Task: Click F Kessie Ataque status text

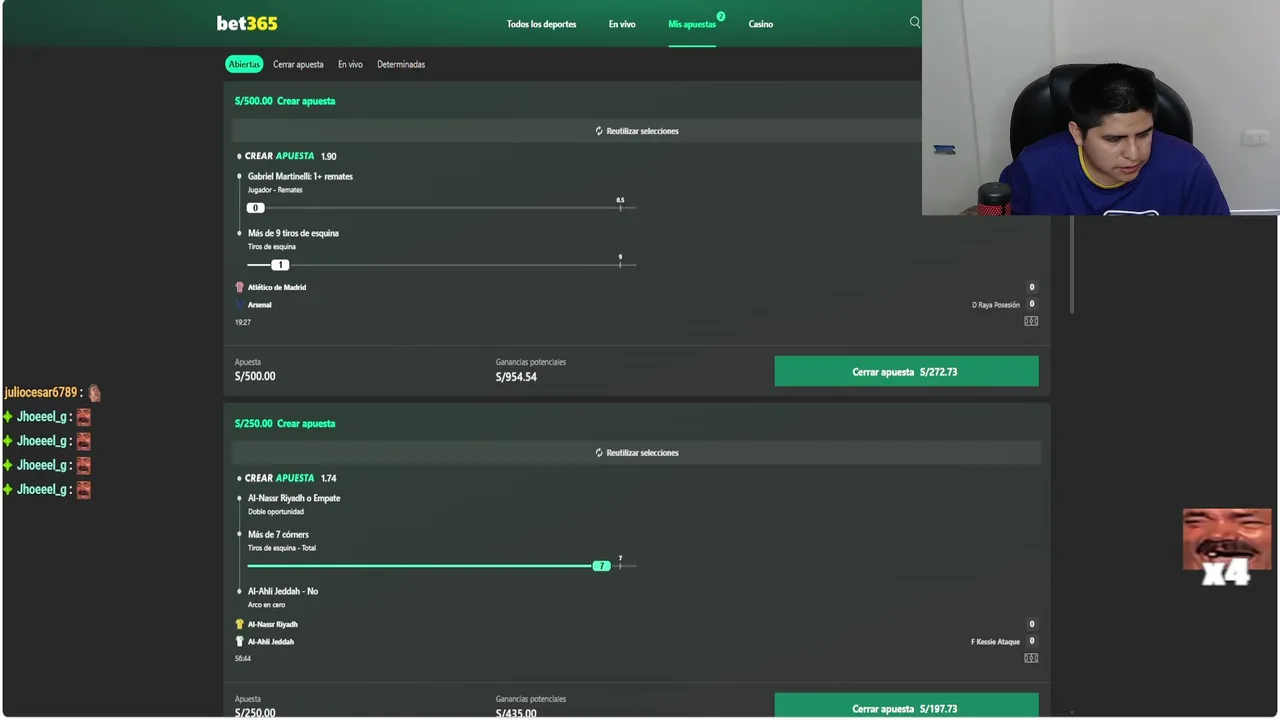Action: pyautogui.click(x=995, y=641)
